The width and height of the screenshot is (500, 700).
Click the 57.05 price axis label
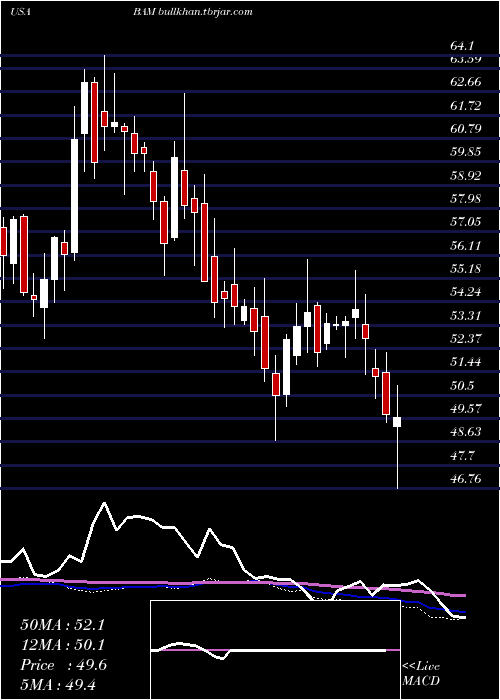(466, 222)
